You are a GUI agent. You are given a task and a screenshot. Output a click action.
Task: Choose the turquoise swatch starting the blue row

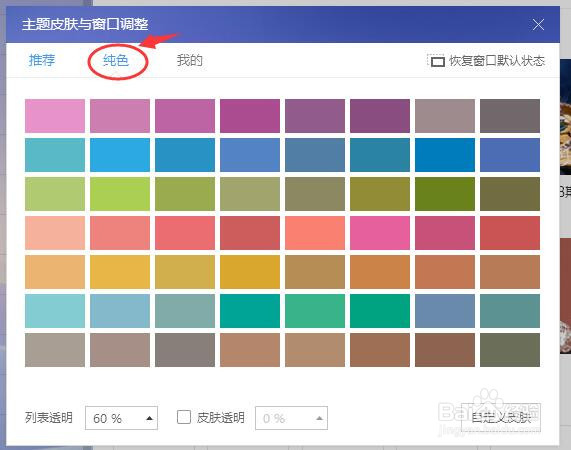pyautogui.click(x=55, y=155)
